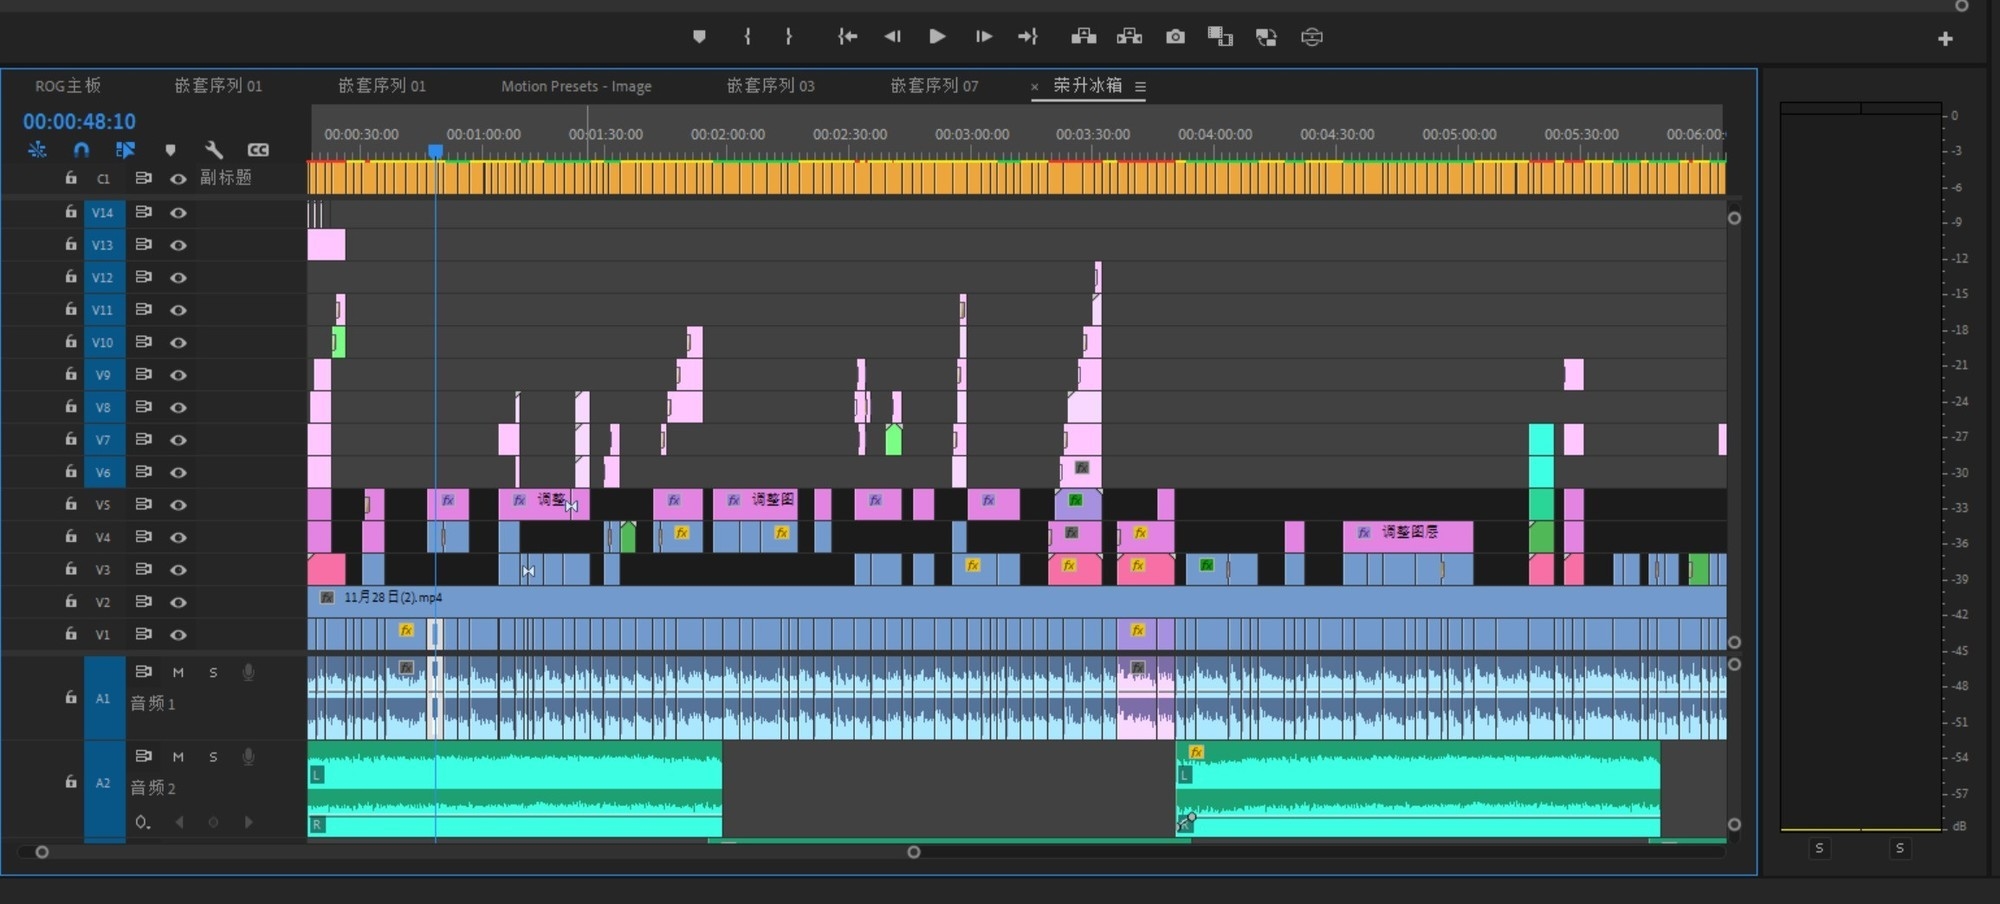Hide track V5 with its eye icon
Image resolution: width=2000 pixels, height=904 pixels.
[178, 505]
